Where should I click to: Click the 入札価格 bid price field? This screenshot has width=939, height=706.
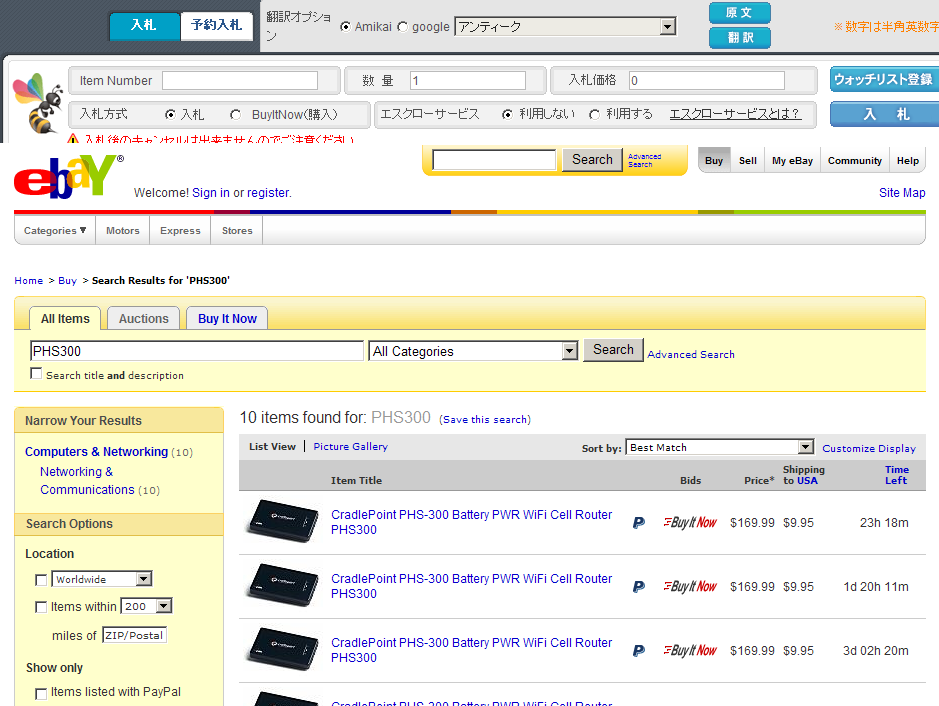(x=707, y=81)
